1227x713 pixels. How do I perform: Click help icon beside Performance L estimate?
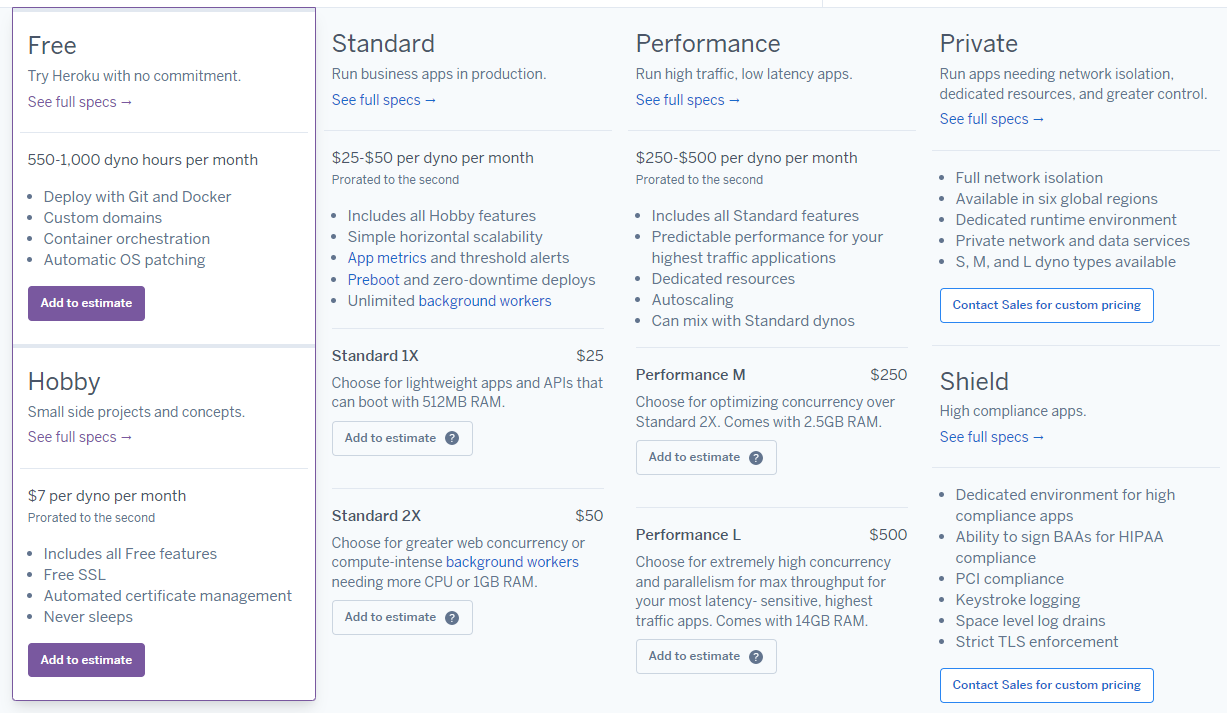click(756, 657)
